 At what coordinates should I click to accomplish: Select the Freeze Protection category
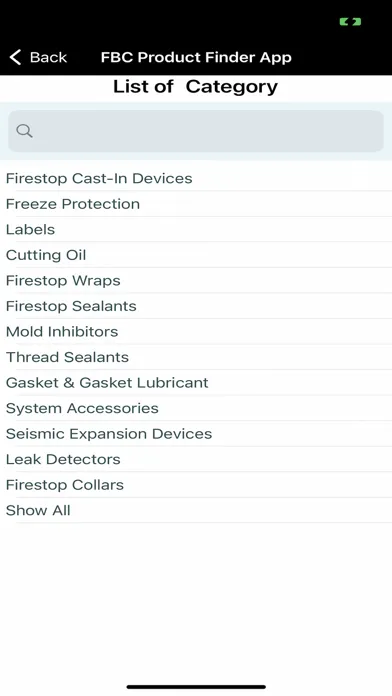[x=196, y=204]
